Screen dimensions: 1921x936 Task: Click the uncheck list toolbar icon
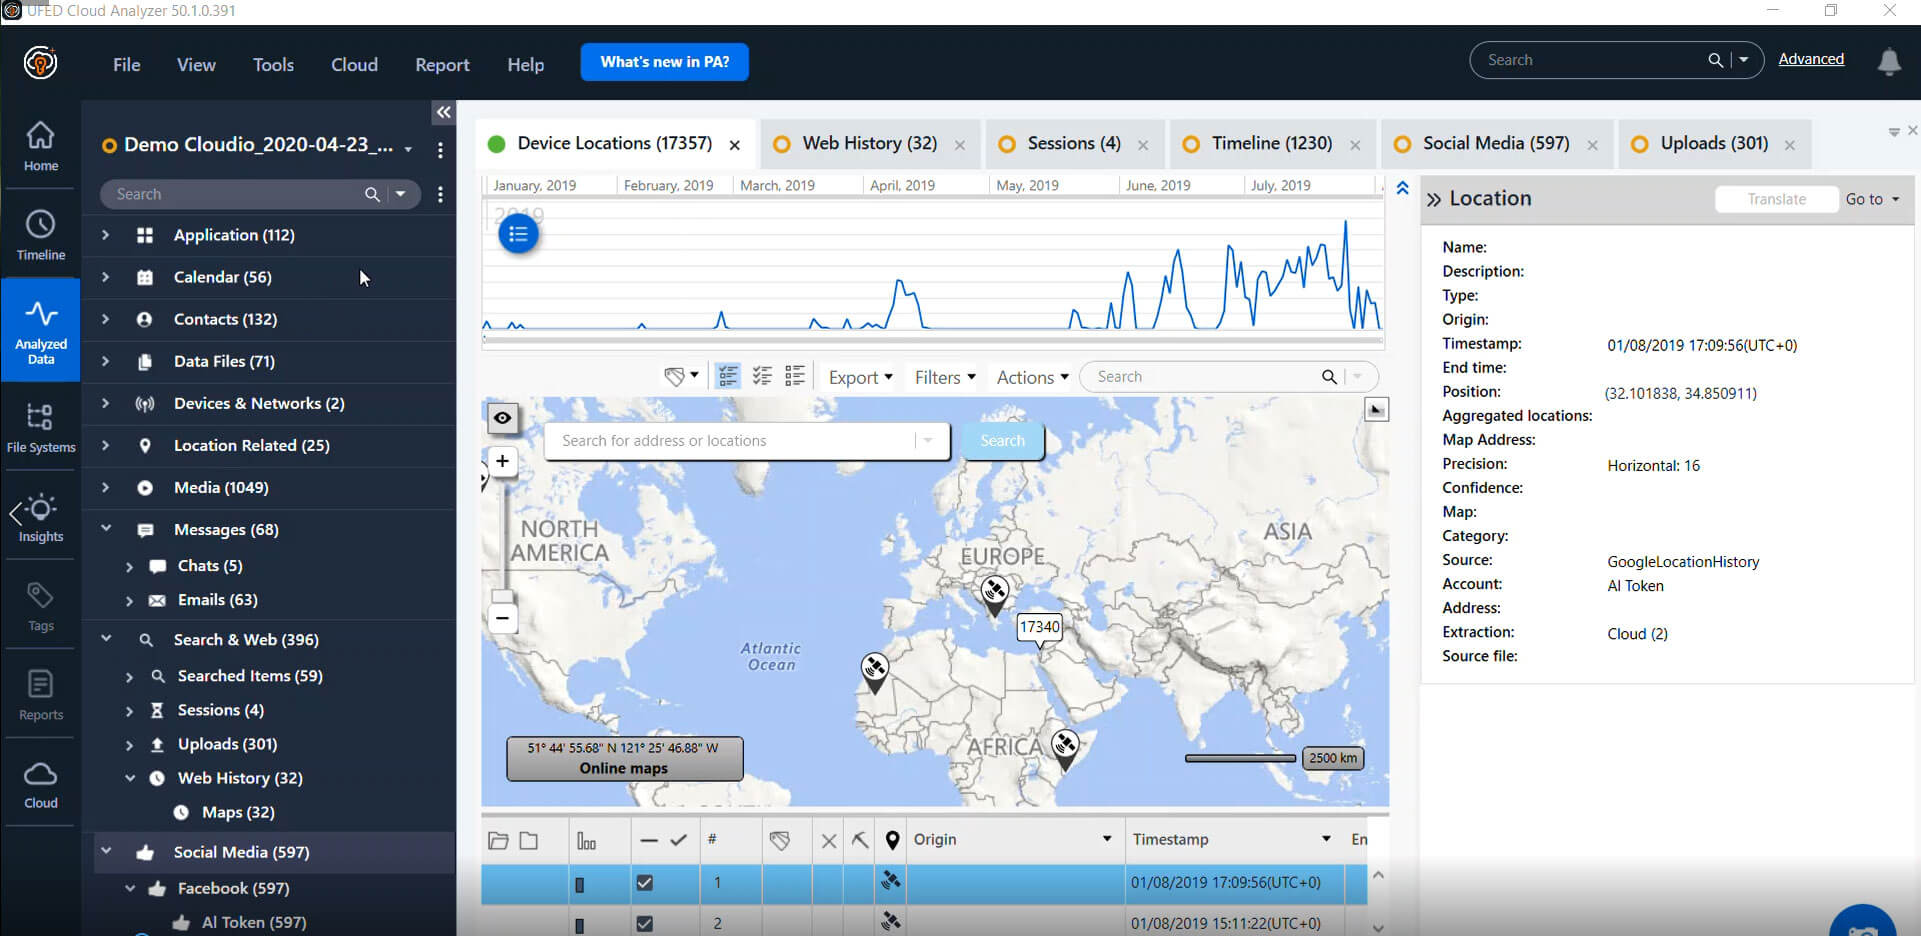795,376
